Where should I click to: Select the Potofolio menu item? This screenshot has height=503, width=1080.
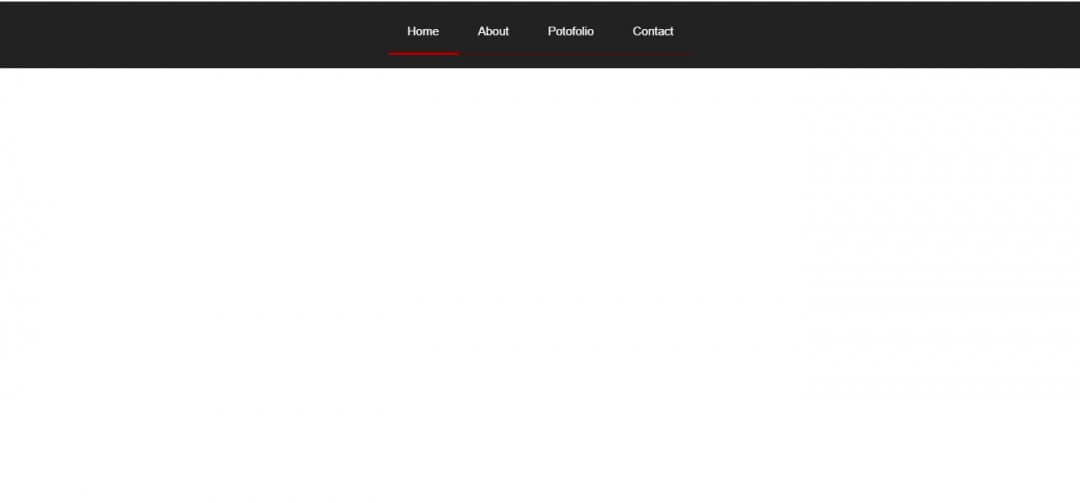[570, 31]
